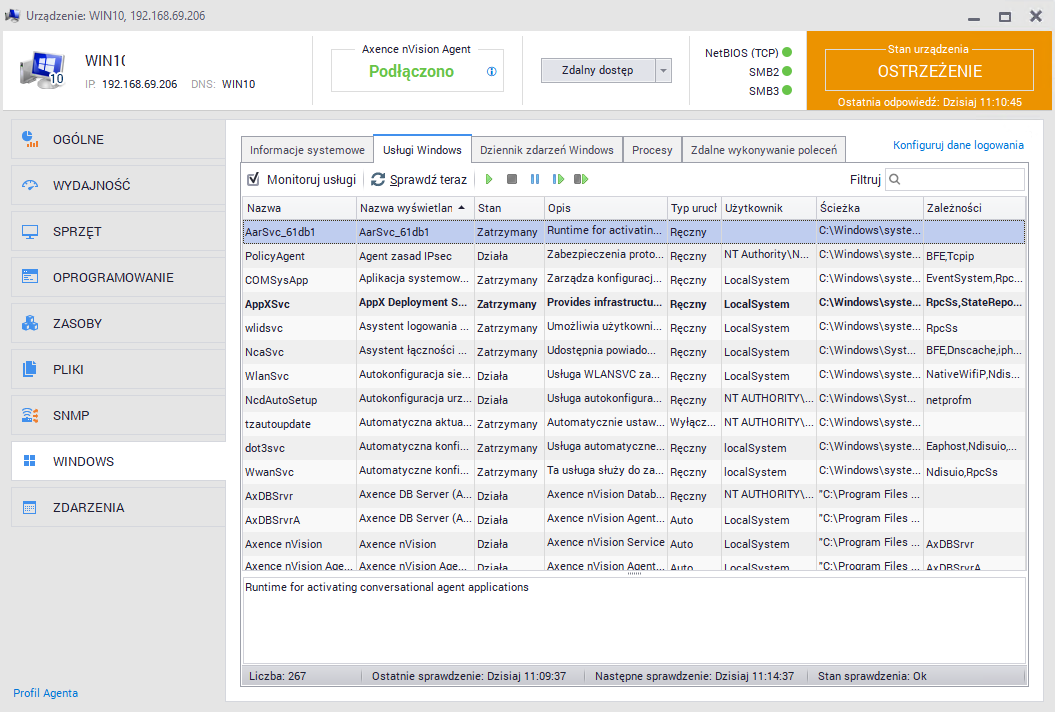Click the agent info icon next to Podłączono

491,72
